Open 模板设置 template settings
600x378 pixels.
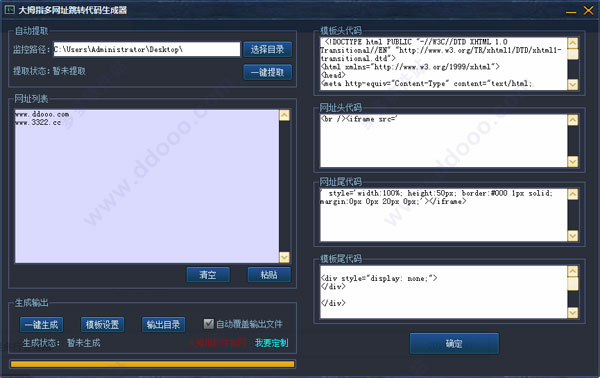(102, 325)
